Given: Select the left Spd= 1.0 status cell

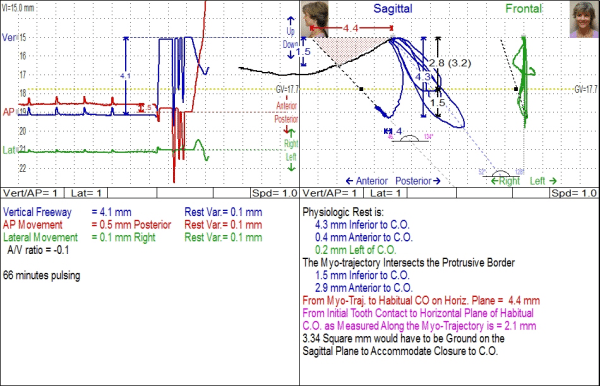Looking at the screenshot, I should [274, 193].
